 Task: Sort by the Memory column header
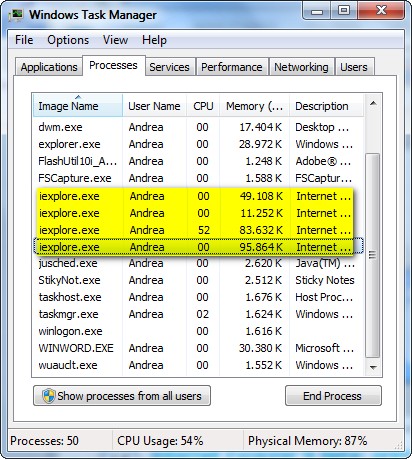click(254, 106)
